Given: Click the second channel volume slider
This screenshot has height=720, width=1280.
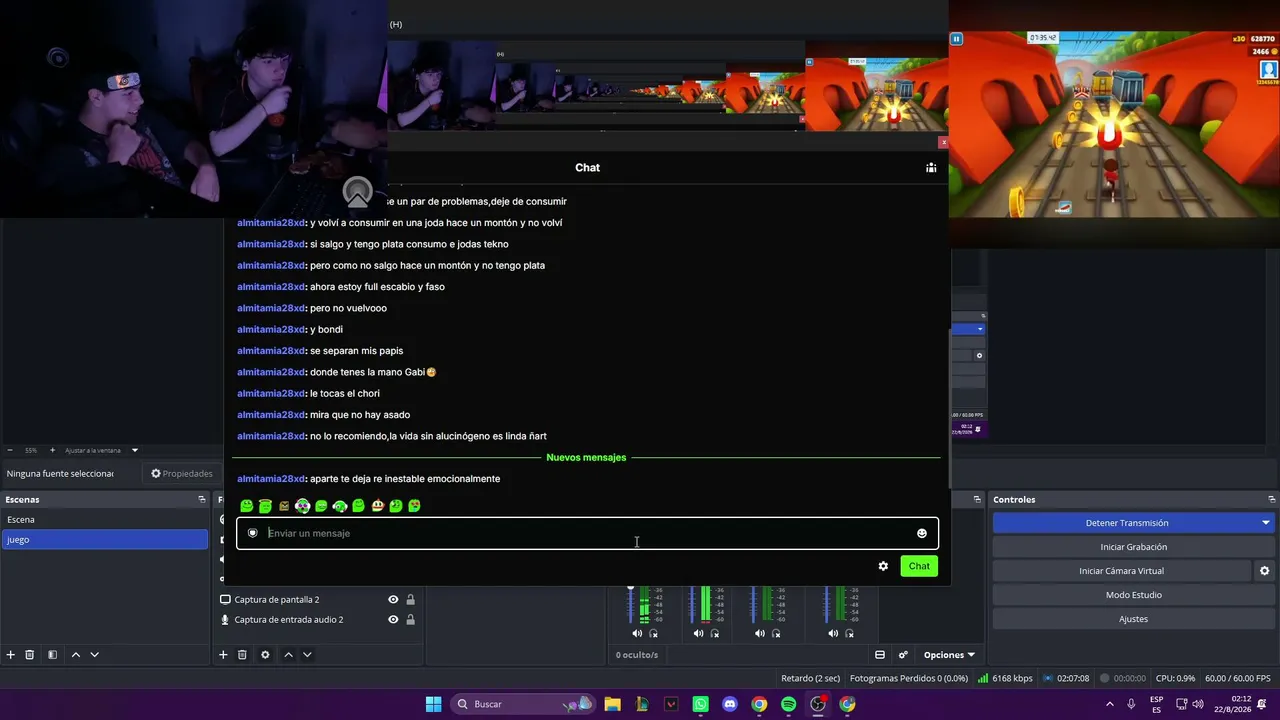Looking at the screenshot, I should [x=691, y=603].
